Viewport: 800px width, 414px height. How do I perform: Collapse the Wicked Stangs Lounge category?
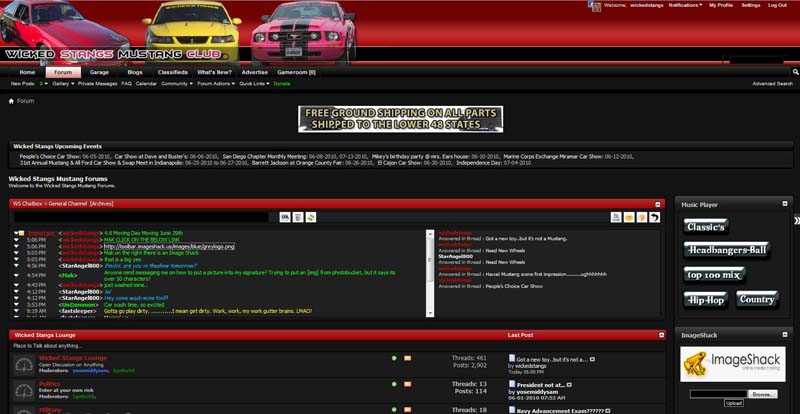661,335
